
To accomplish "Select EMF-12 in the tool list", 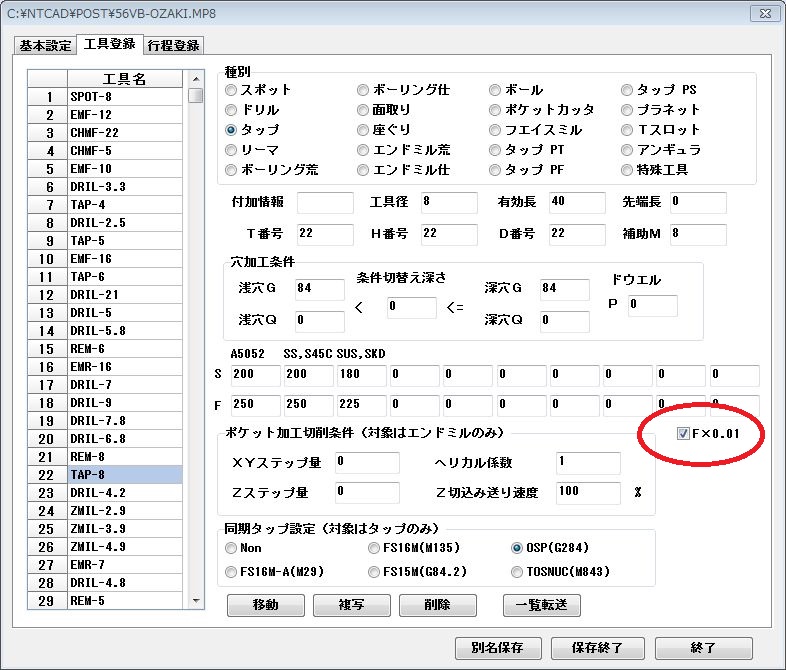I will (125, 115).
